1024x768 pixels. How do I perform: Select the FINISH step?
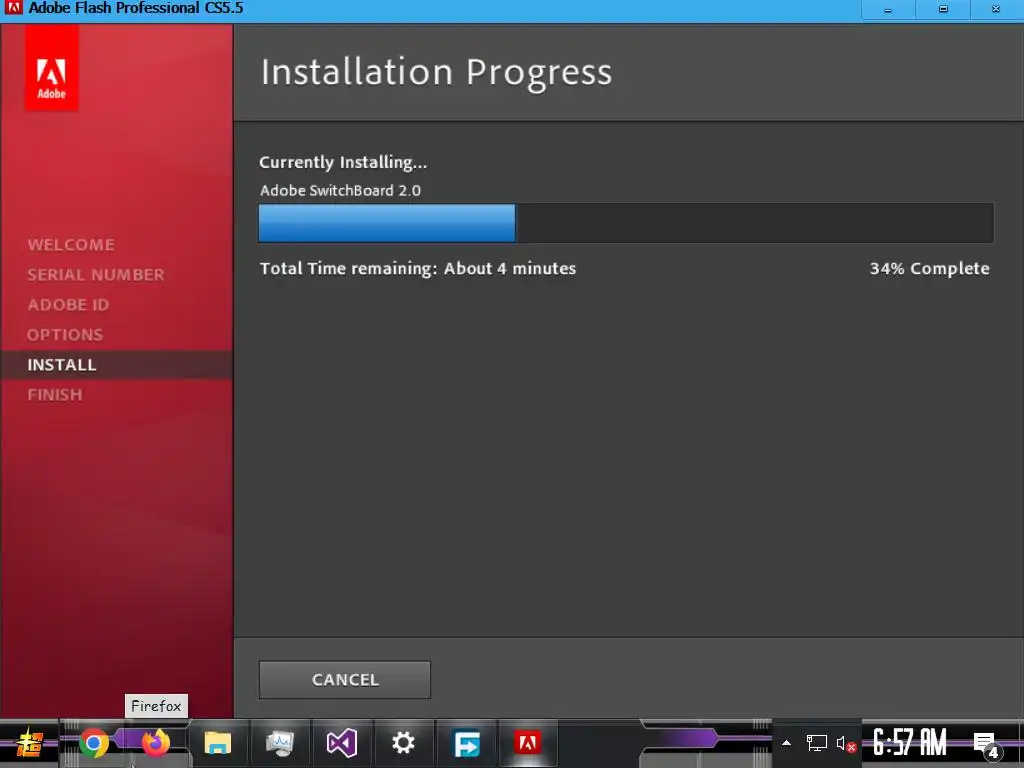pyautogui.click(x=55, y=395)
